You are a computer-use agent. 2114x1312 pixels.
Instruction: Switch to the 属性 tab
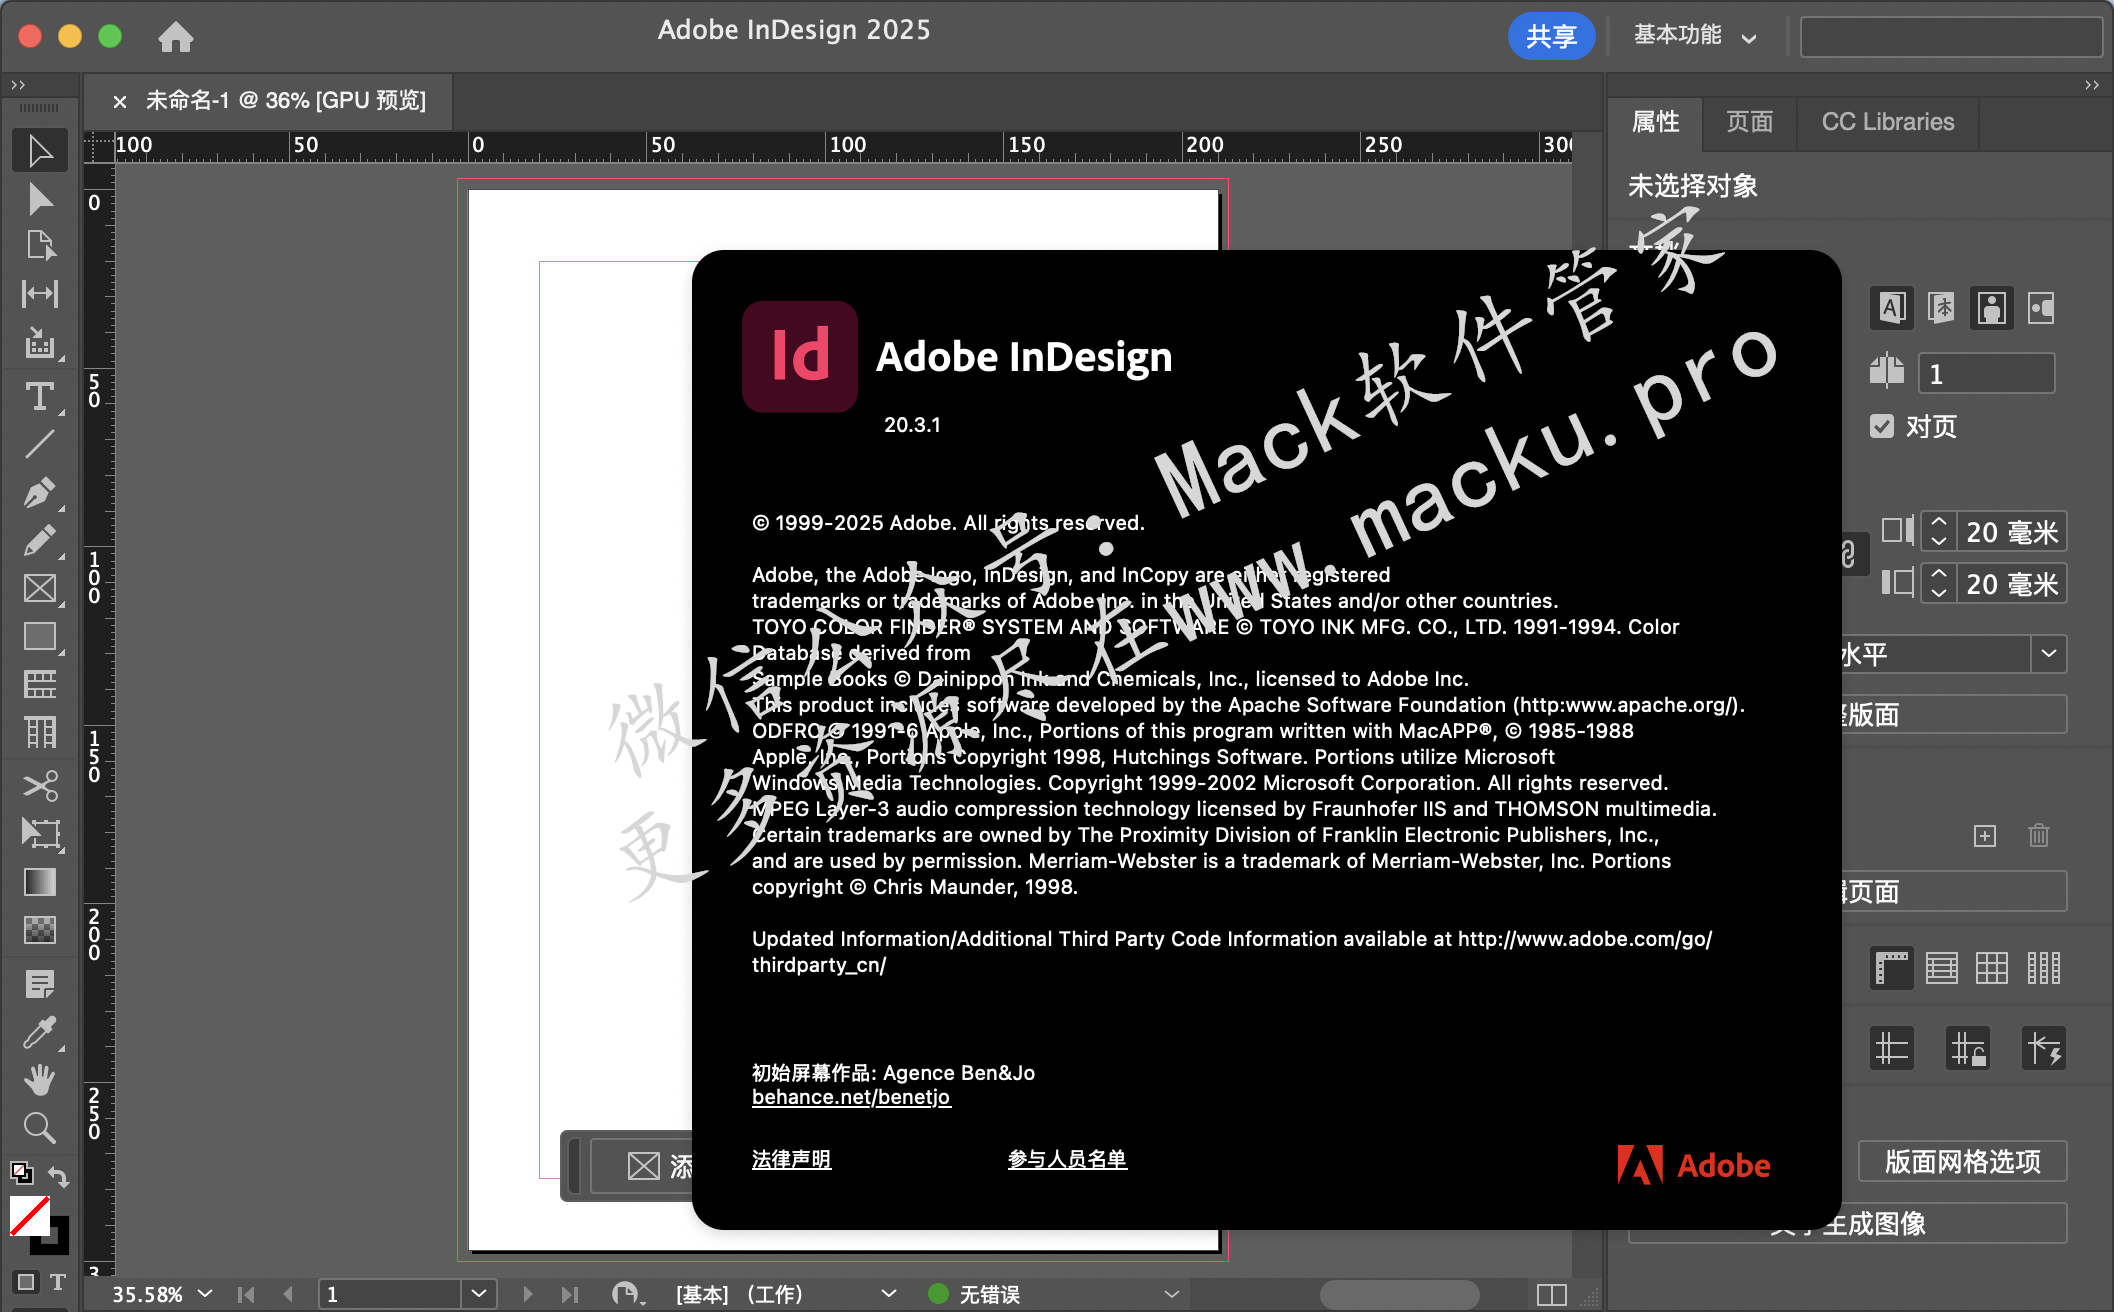(1656, 122)
